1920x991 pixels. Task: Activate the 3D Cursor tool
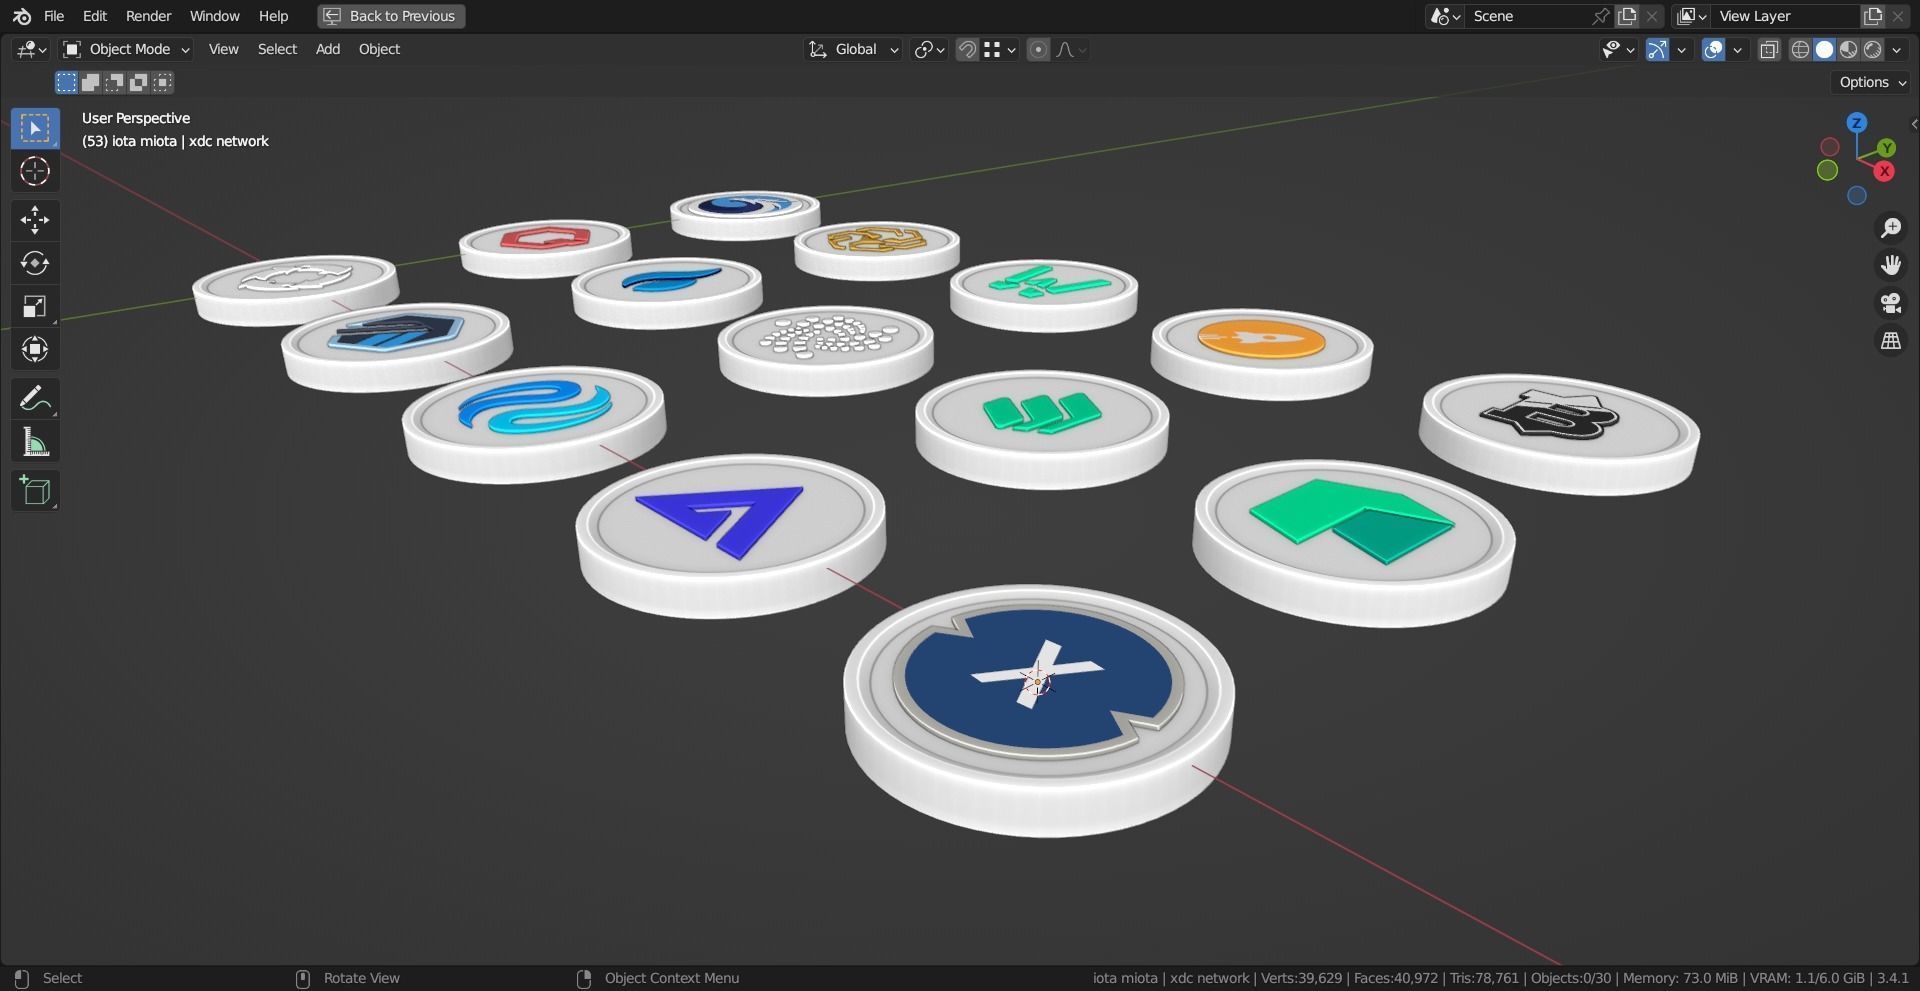(x=35, y=172)
